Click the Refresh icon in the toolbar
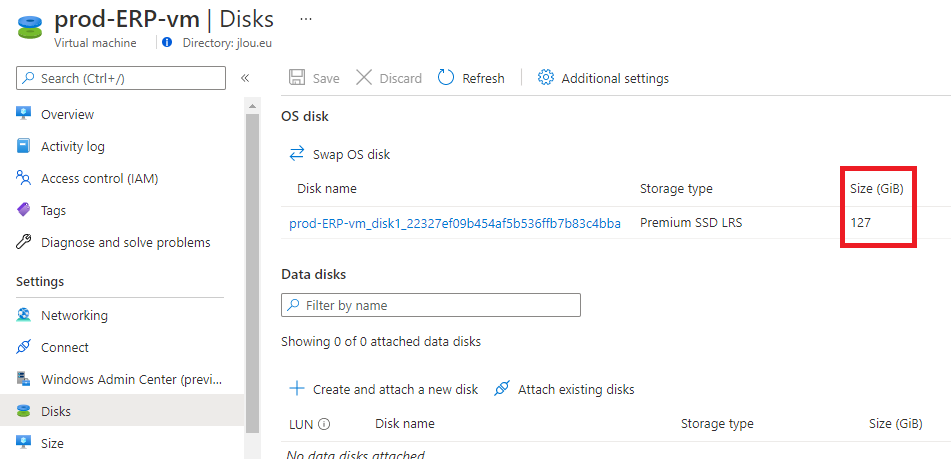Viewport: 951px width, 459px height. point(446,78)
